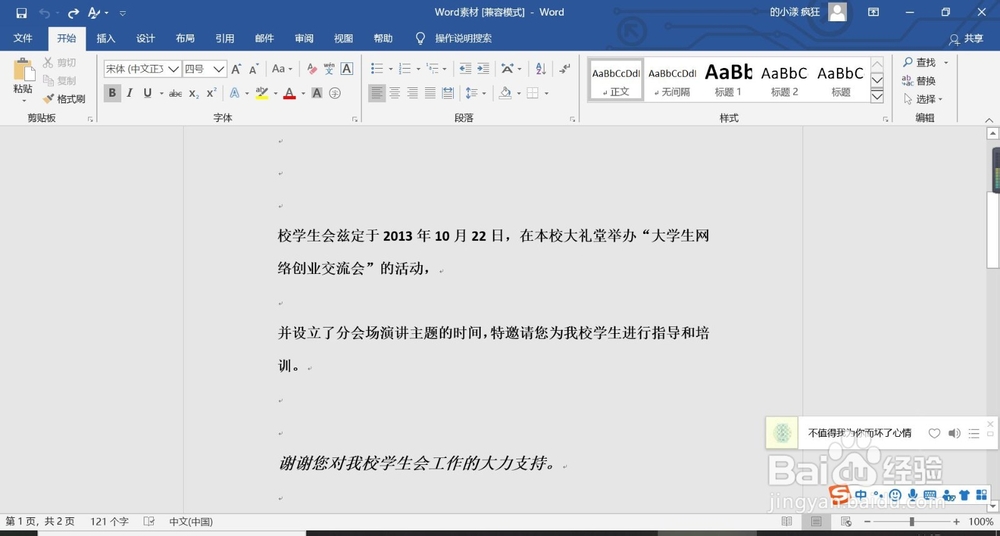
Task: Switch to Layout (布局) tab
Action: coord(185,38)
